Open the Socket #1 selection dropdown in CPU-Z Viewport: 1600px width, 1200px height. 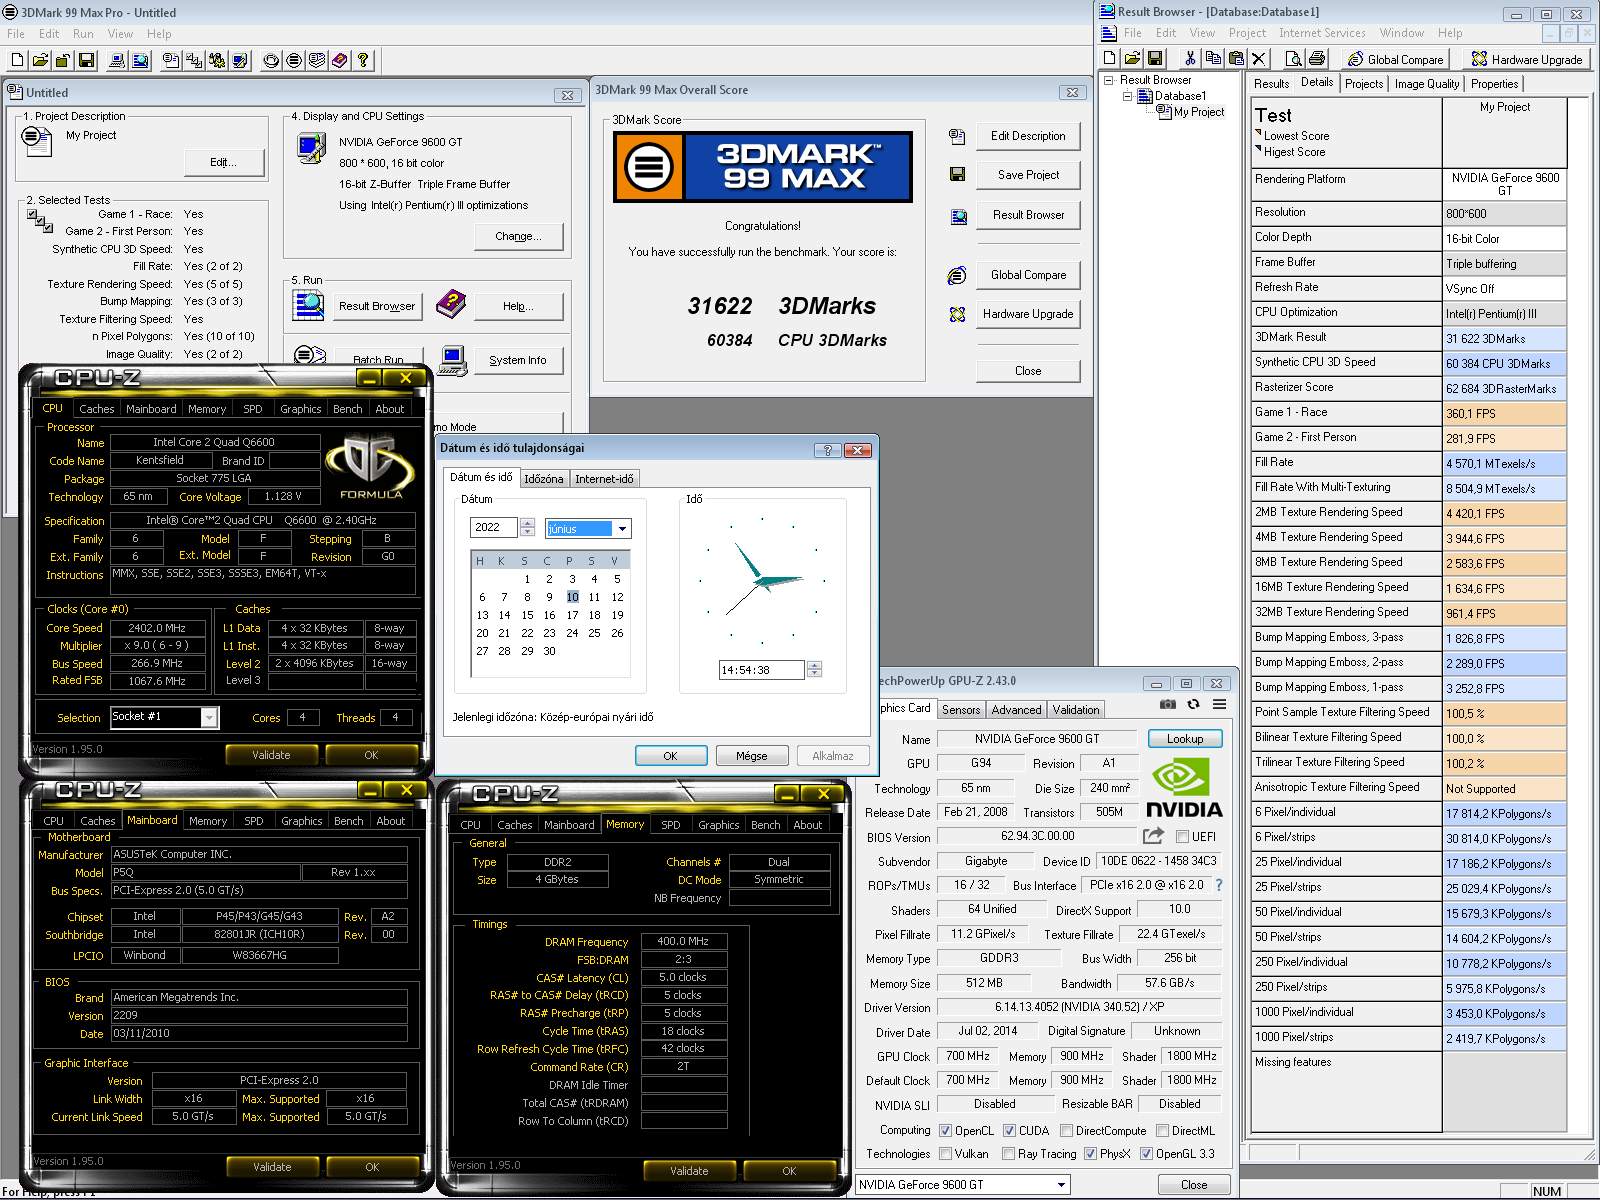[209, 717]
